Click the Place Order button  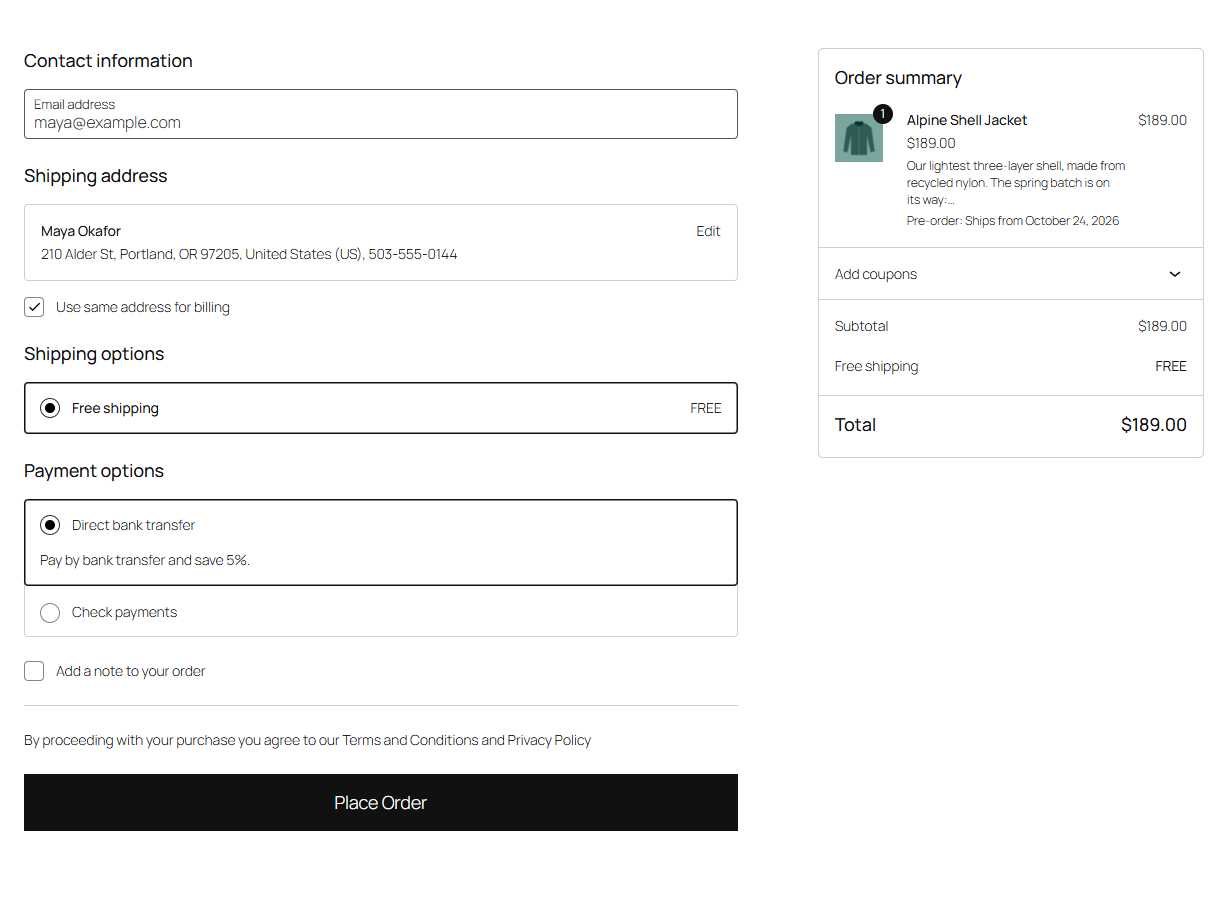(x=381, y=802)
